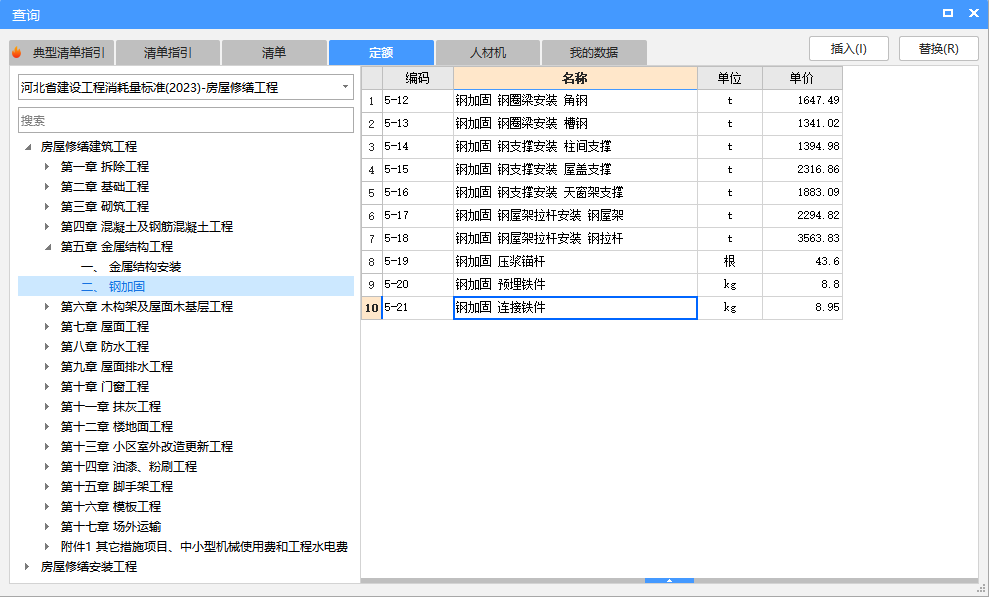Switch to the 清单 tab
Viewport: 989px width, 597px height.
[273, 52]
